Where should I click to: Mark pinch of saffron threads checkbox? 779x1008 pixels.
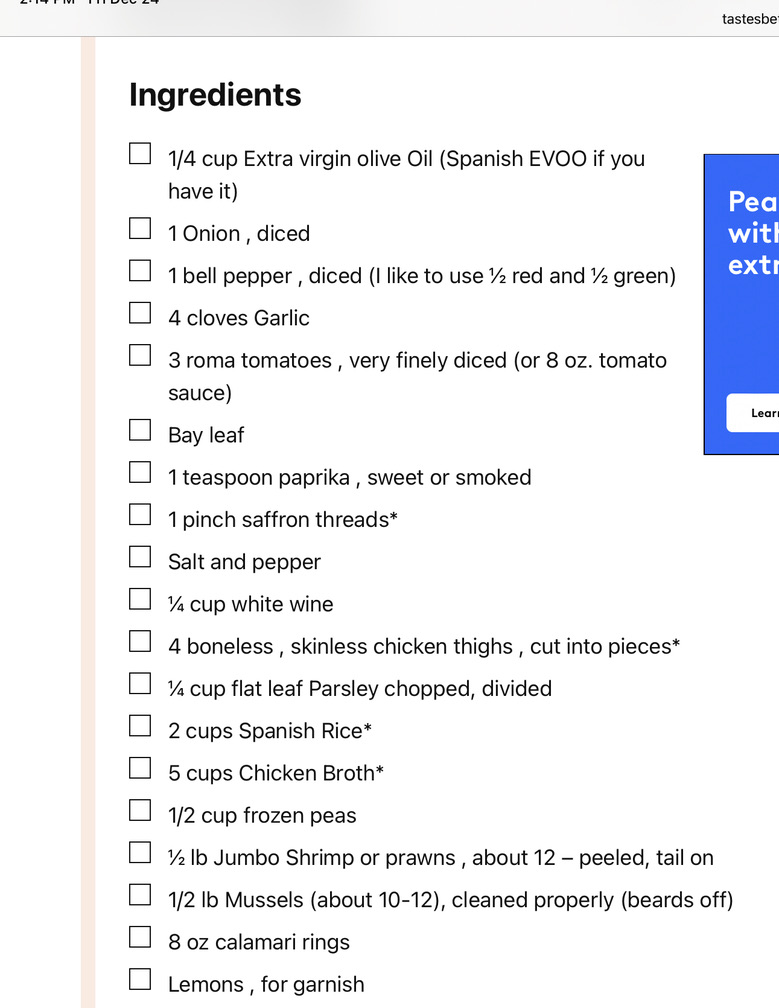point(140,515)
